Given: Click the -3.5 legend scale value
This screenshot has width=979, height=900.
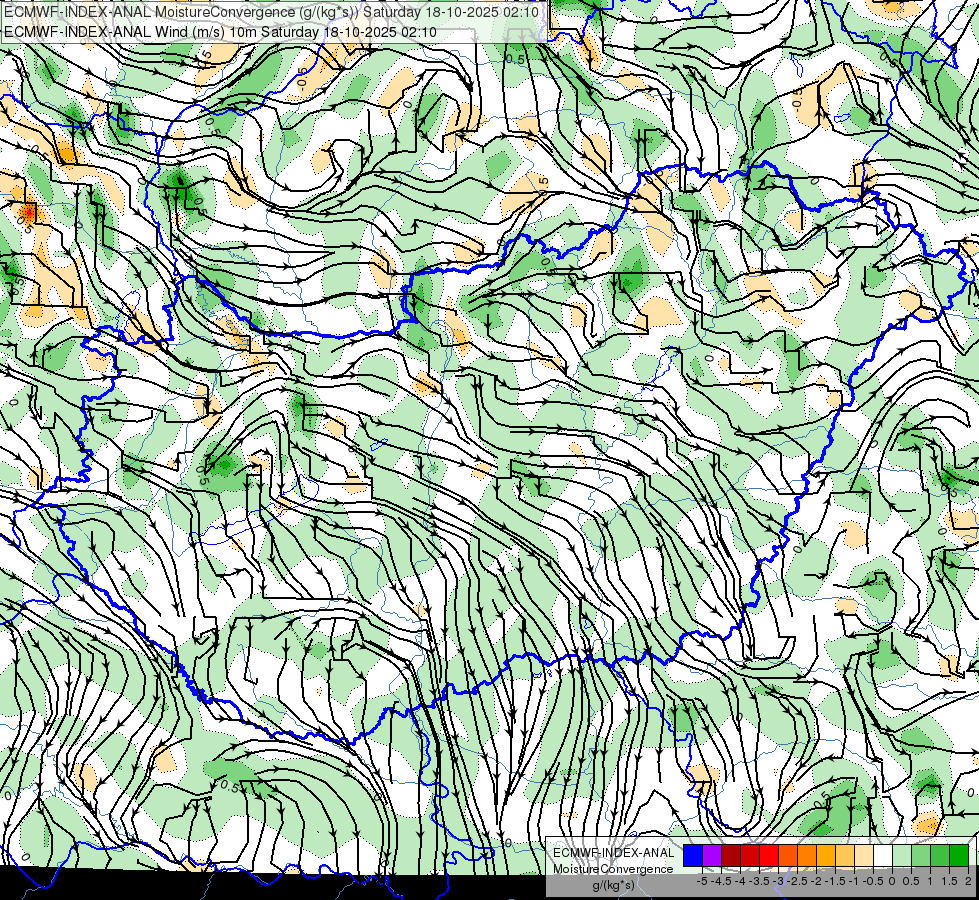Looking at the screenshot, I should point(759,881).
